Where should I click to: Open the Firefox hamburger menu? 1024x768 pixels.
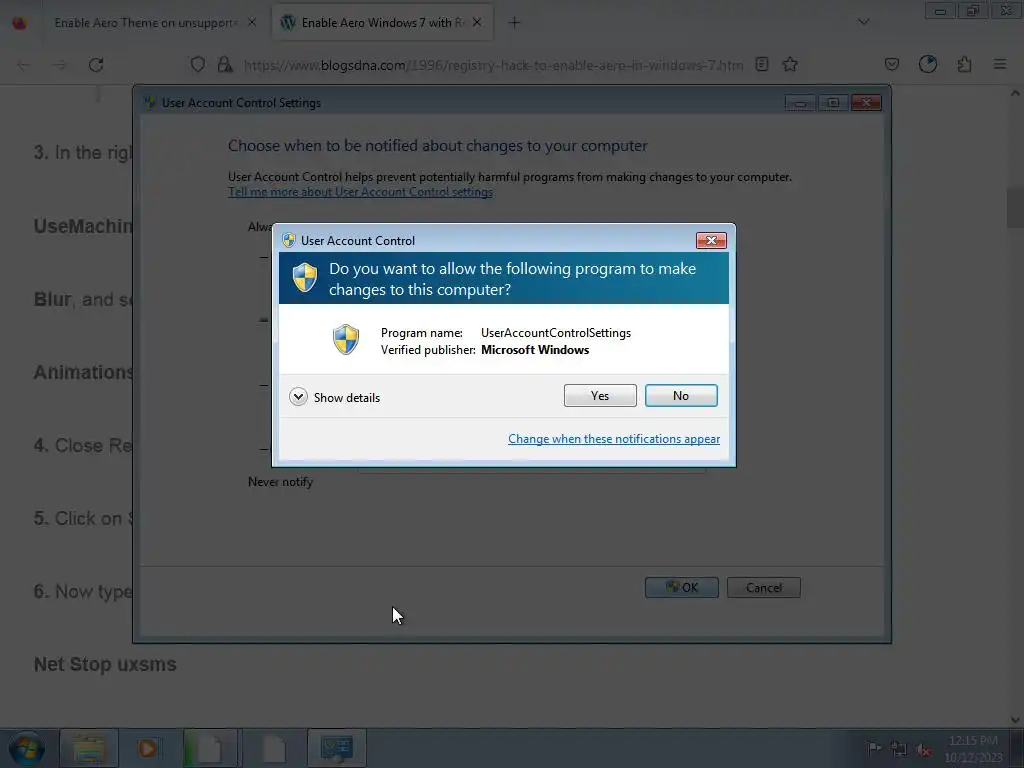click(x=1000, y=65)
